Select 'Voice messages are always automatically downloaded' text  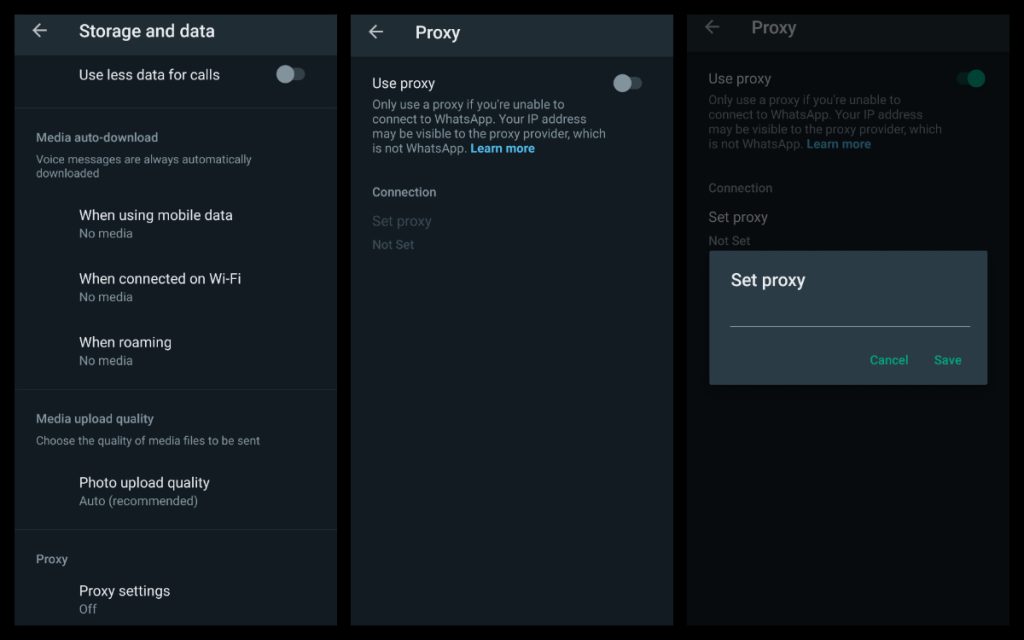pos(144,166)
